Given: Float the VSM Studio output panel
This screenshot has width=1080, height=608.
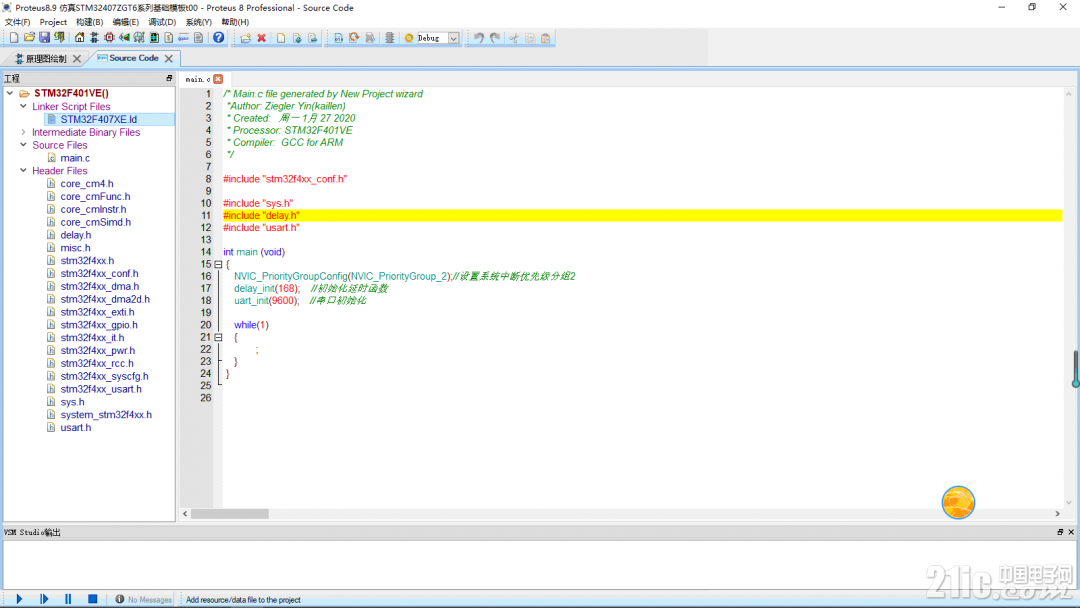Looking at the screenshot, I should click(1060, 532).
